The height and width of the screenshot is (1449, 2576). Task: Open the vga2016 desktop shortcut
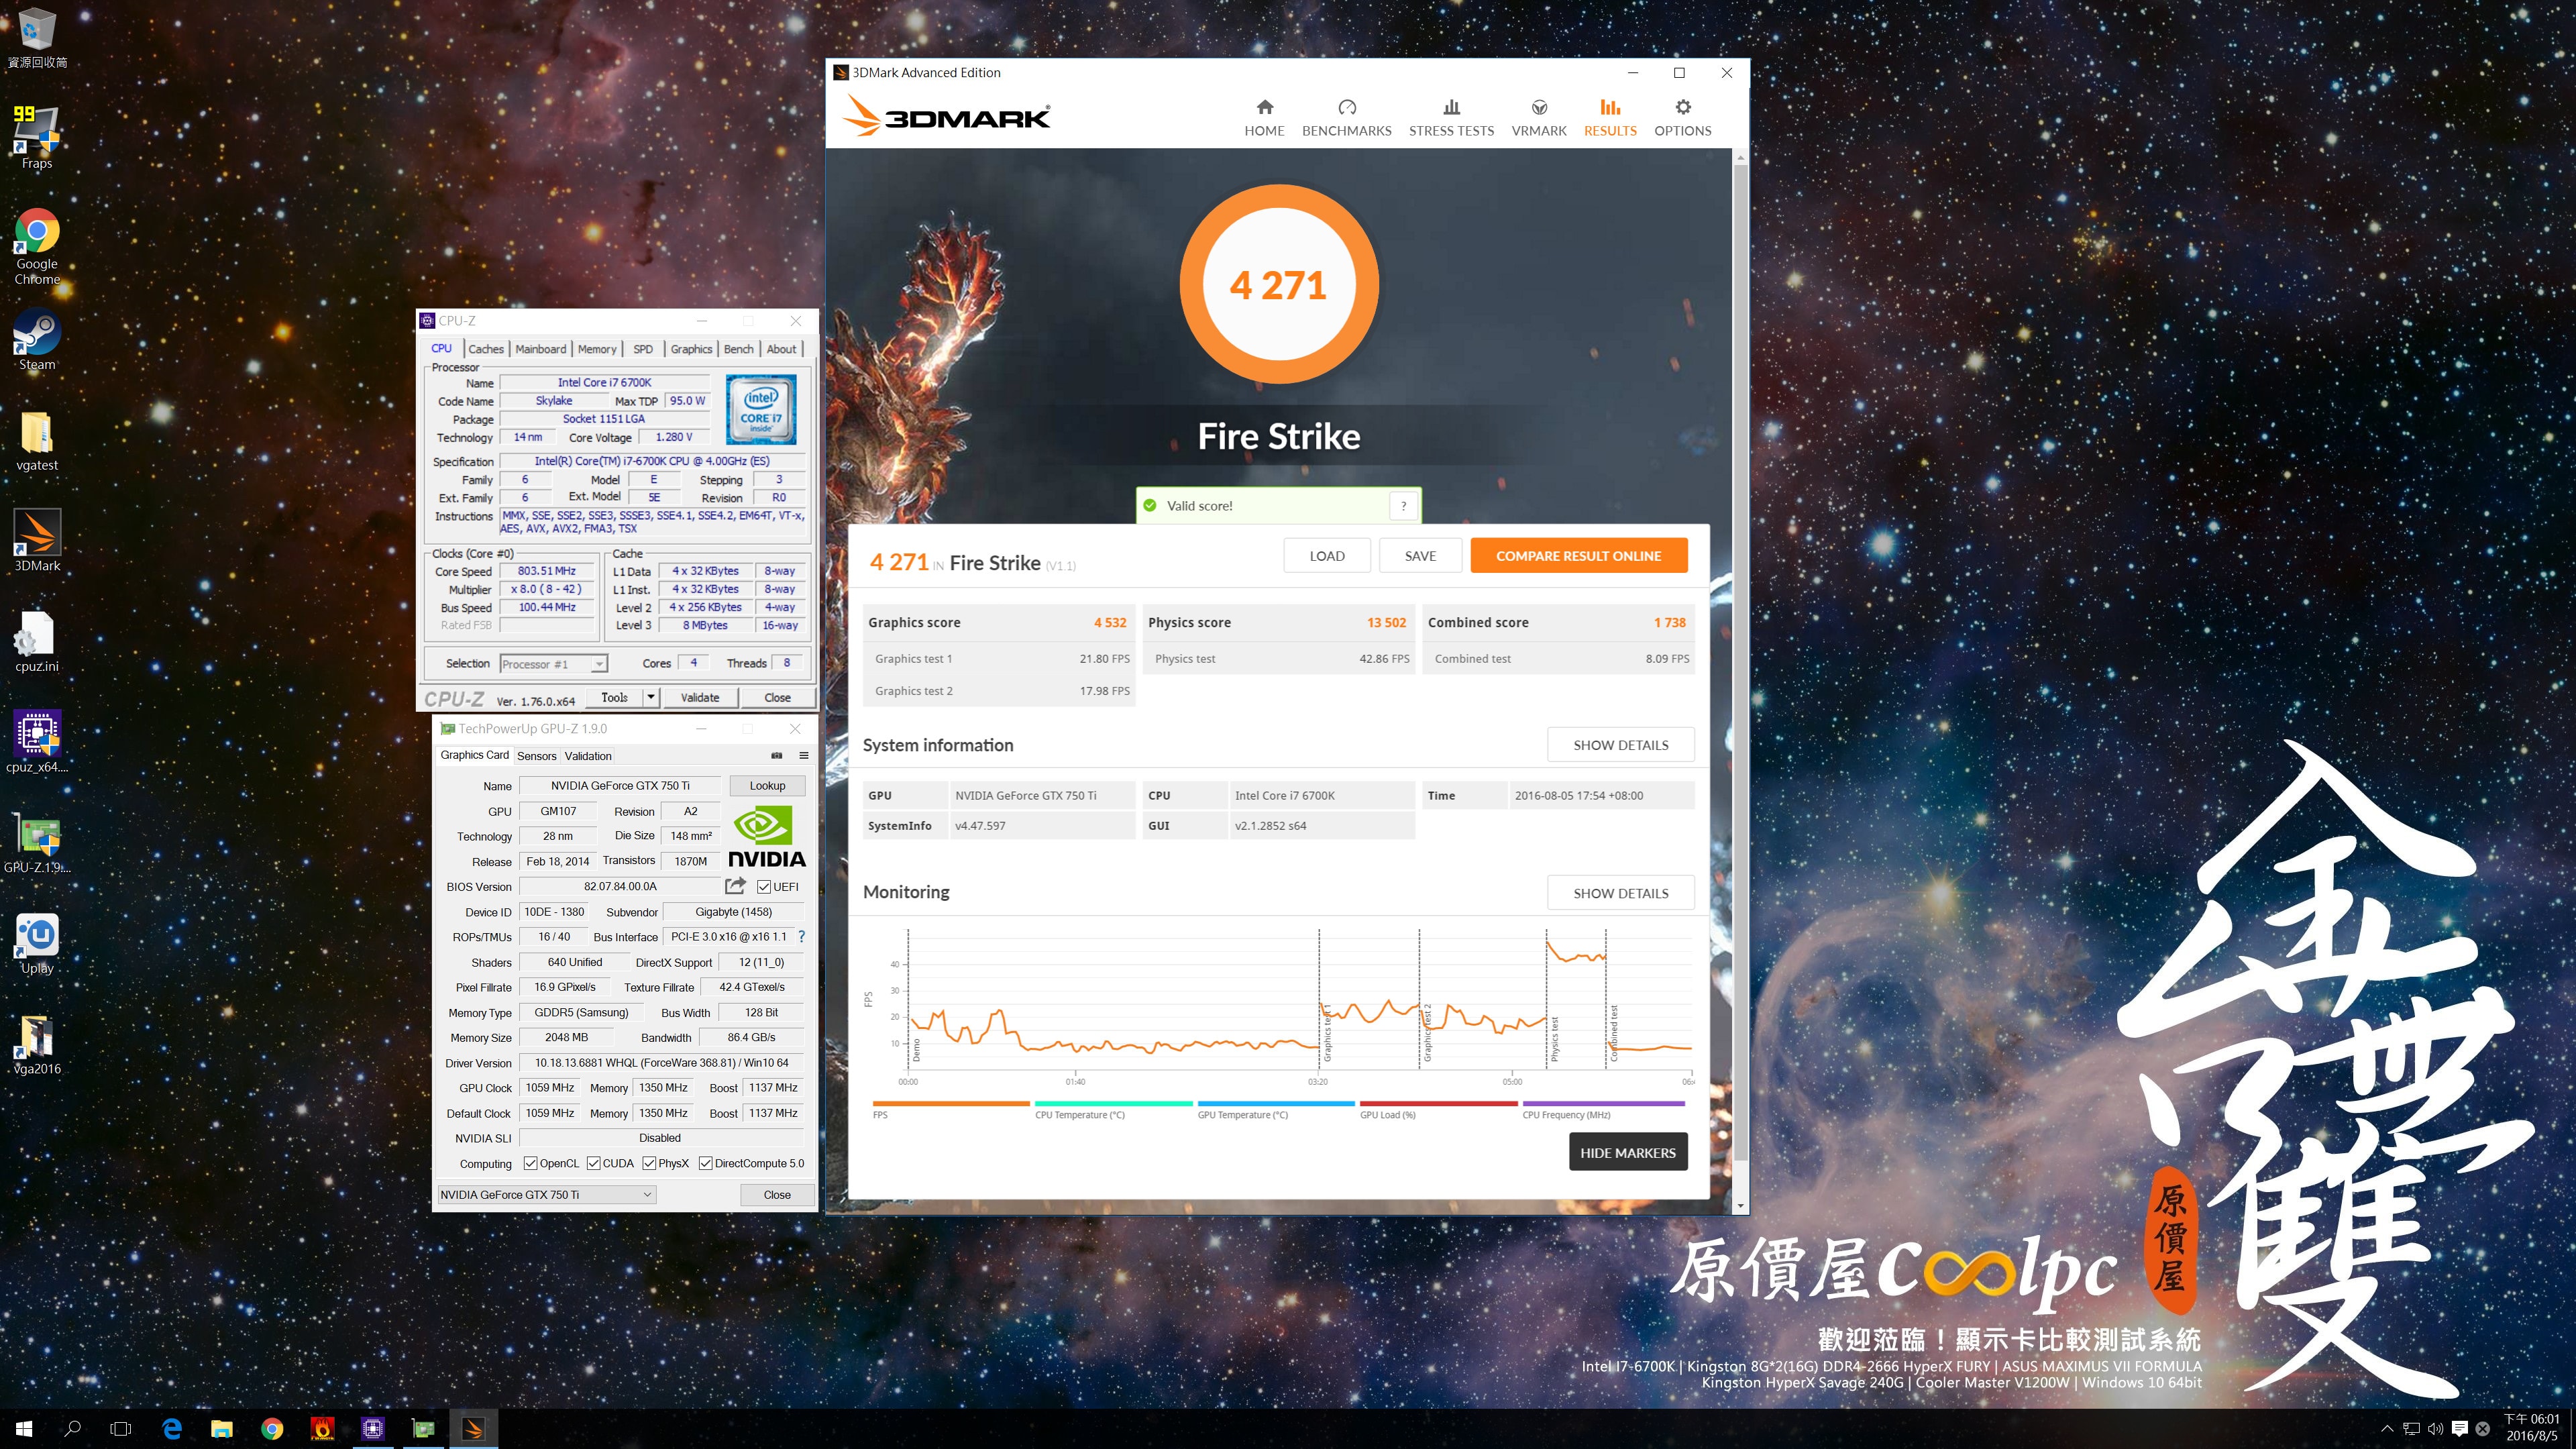click(x=37, y=1044)
